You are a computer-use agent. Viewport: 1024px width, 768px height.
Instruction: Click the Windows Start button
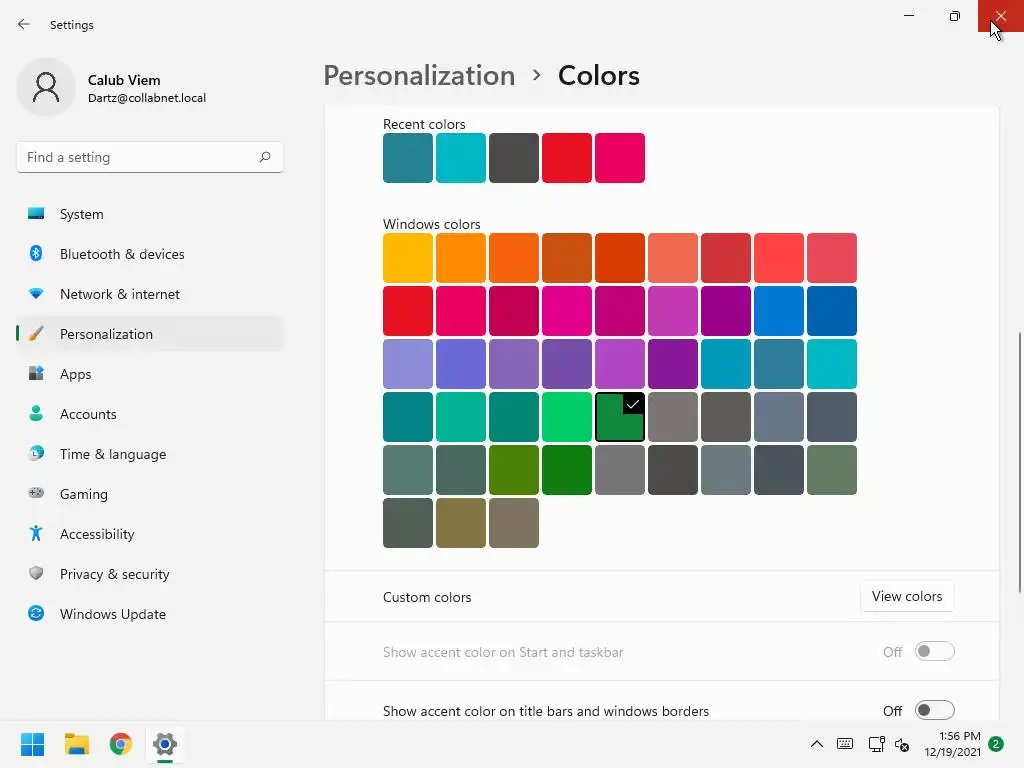33,744
